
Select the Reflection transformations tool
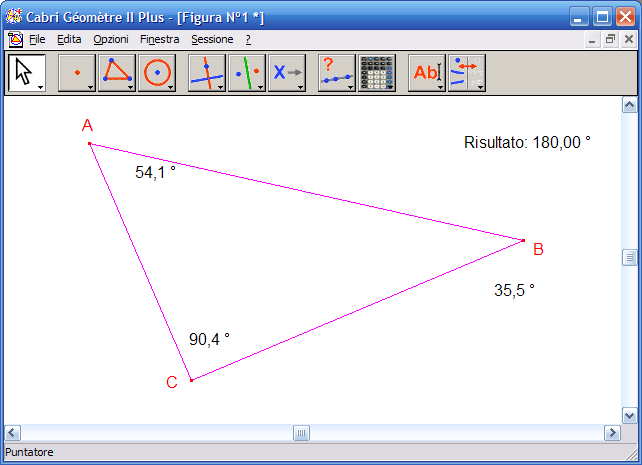click(x=247, y=72)
